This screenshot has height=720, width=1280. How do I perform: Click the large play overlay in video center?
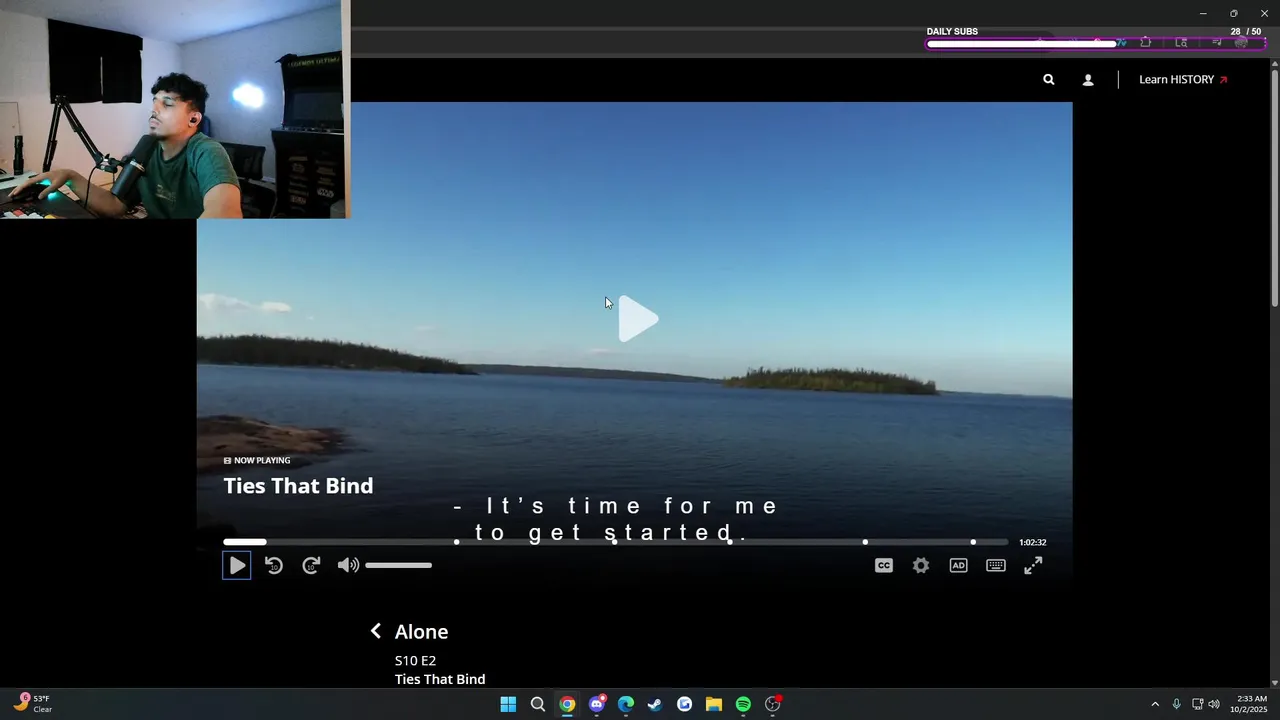[638, 319]
